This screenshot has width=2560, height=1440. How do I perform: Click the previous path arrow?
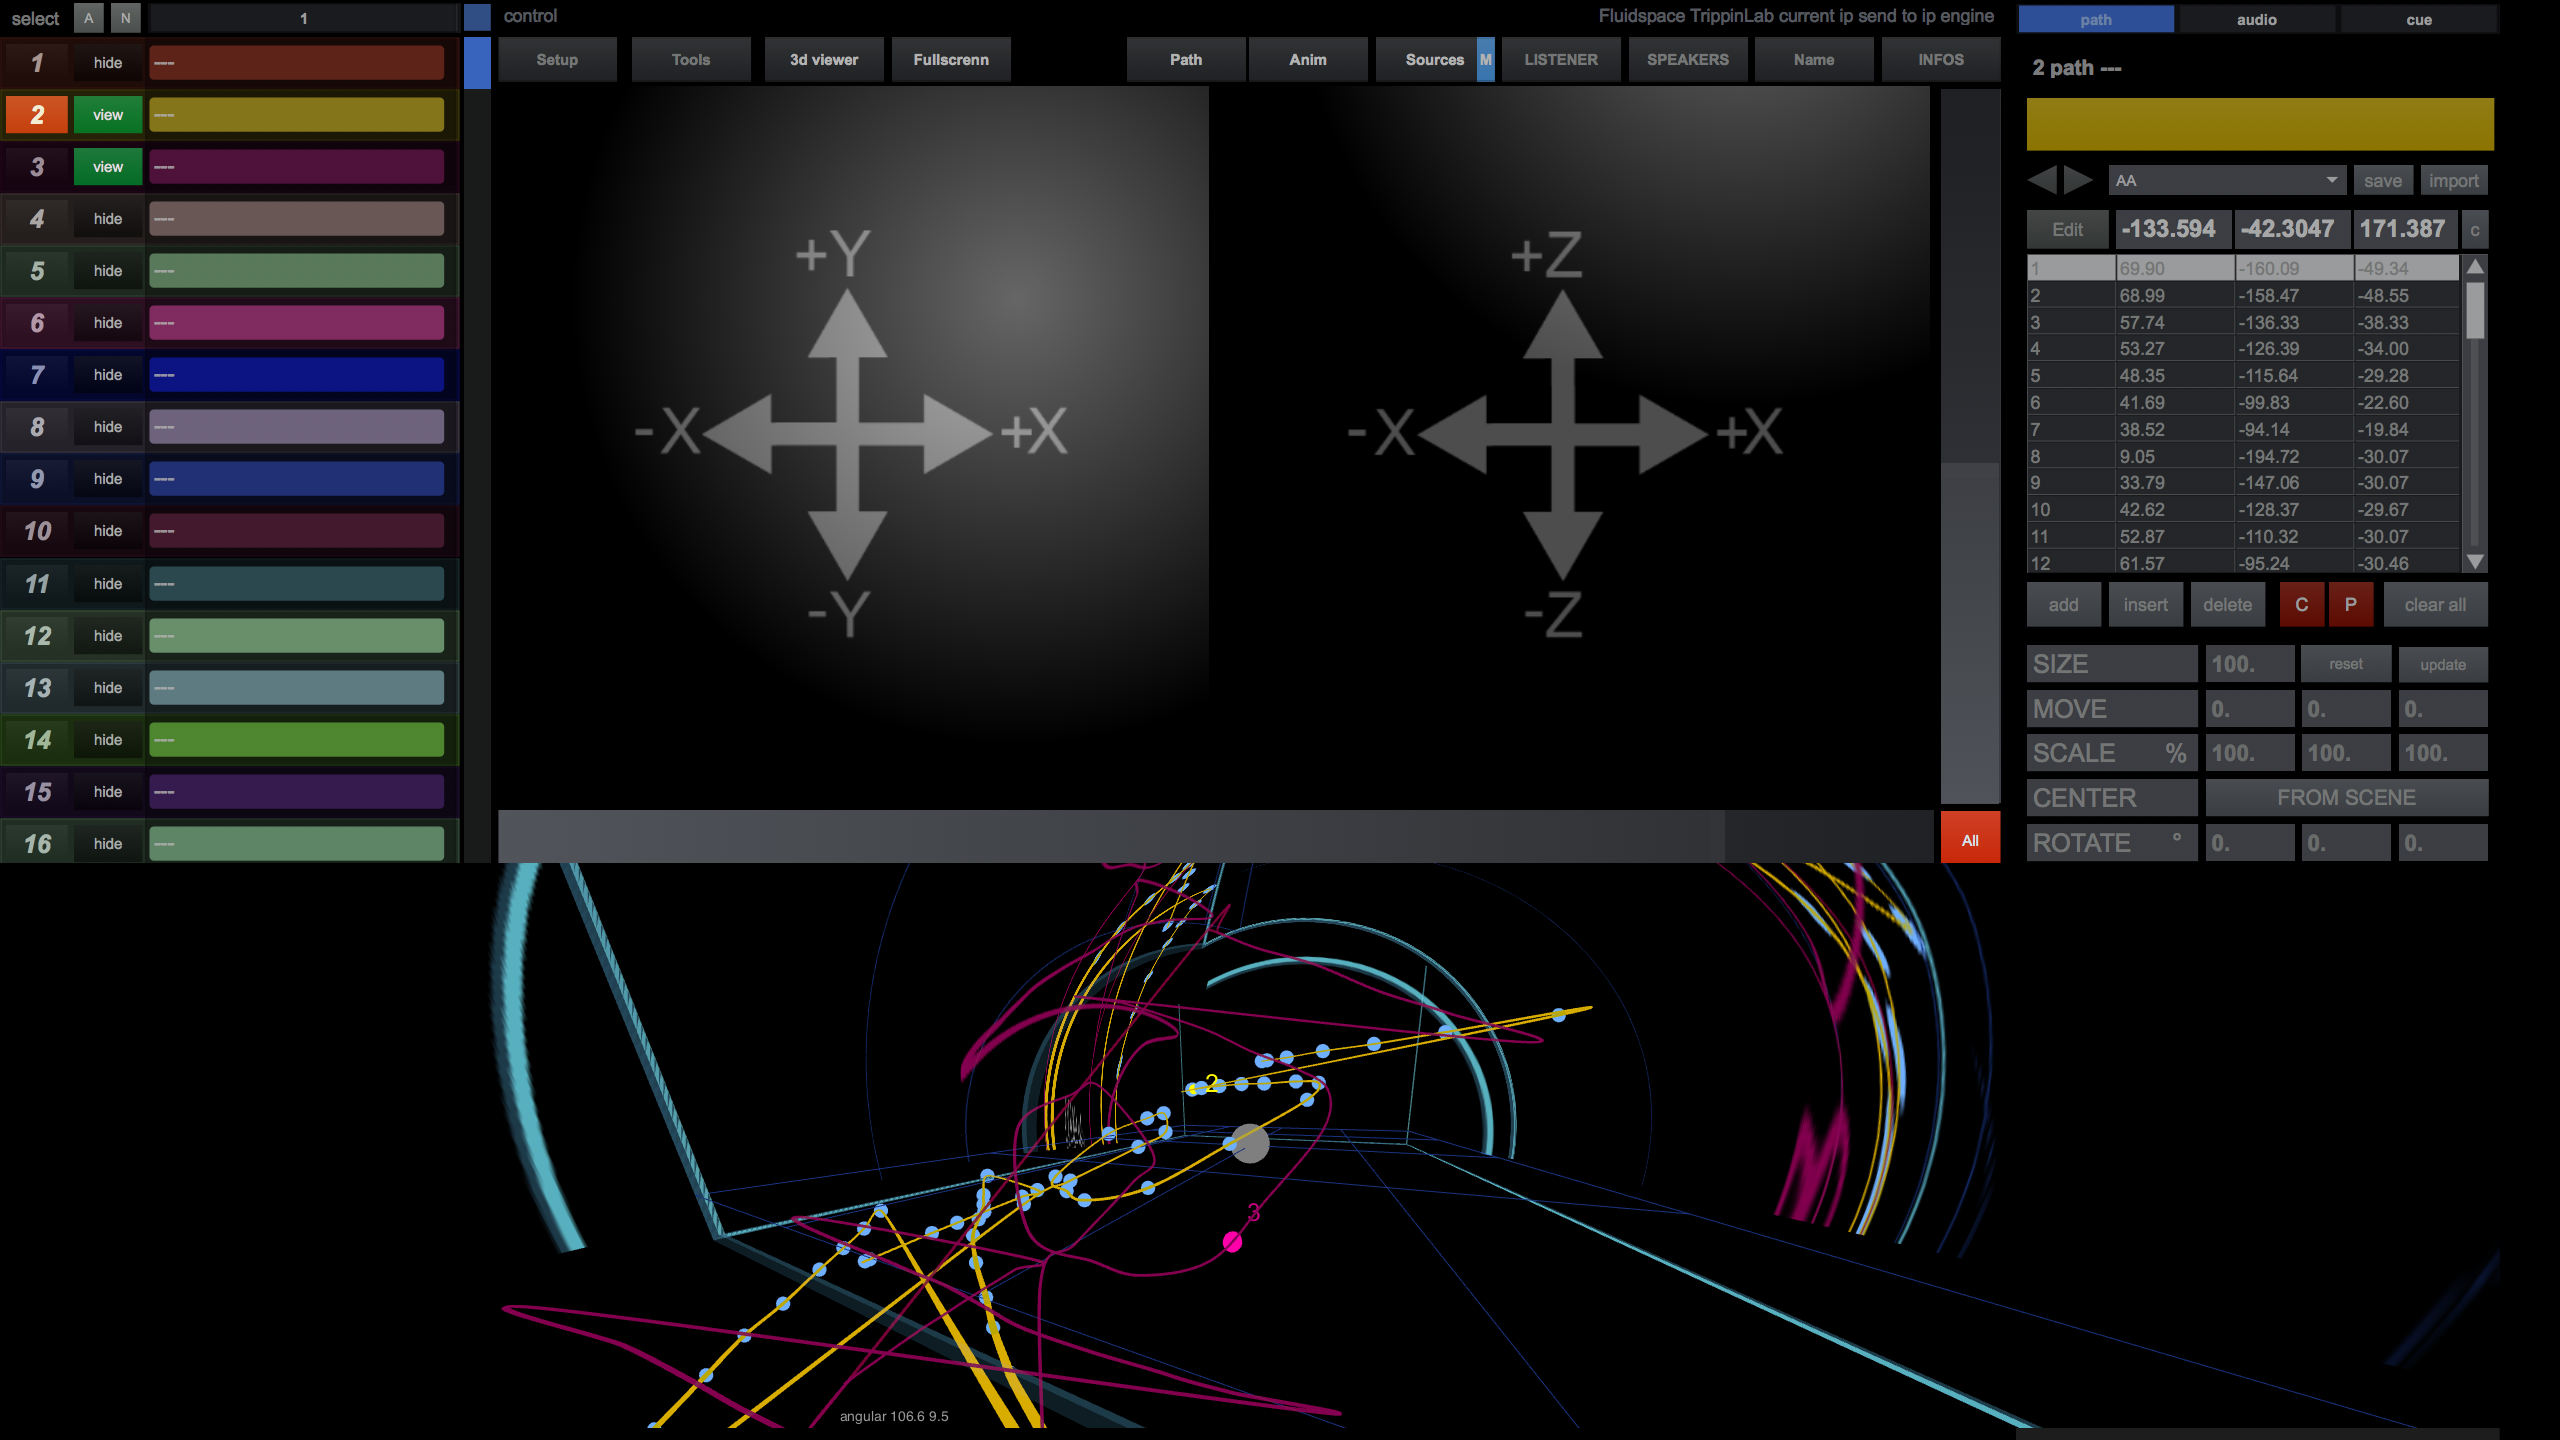(2042, 180)
